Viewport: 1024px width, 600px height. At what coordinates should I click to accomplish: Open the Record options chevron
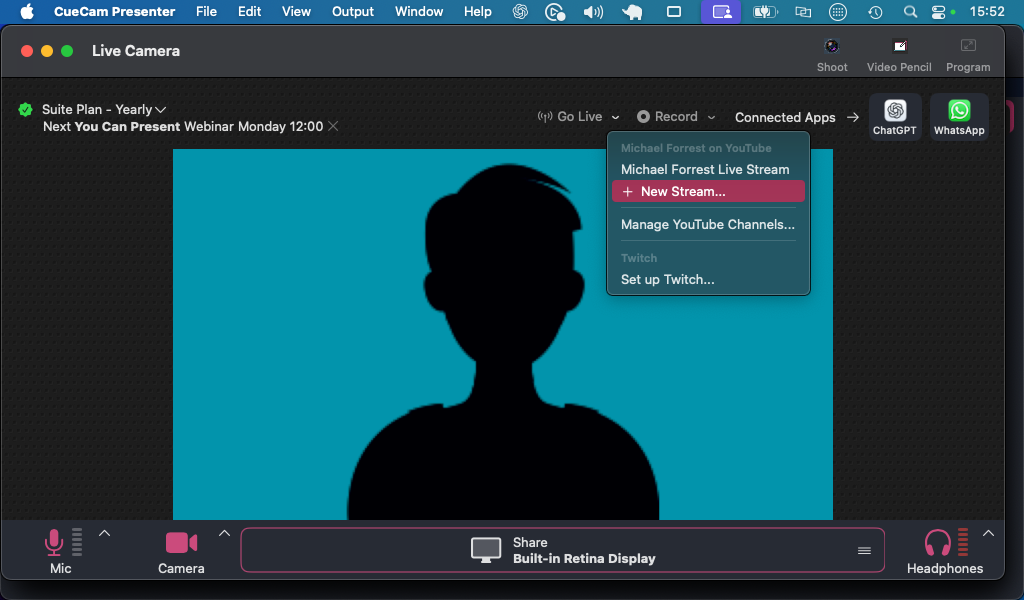pos(711,117)
